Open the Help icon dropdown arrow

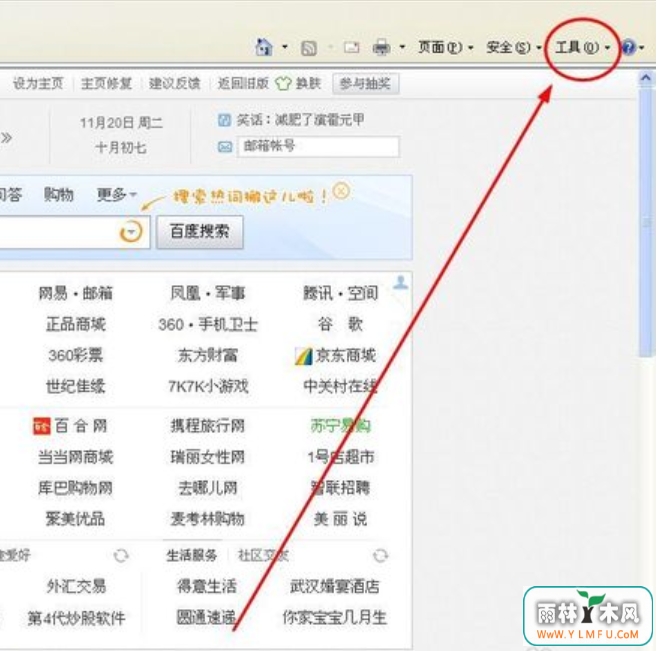click(642, 47)
